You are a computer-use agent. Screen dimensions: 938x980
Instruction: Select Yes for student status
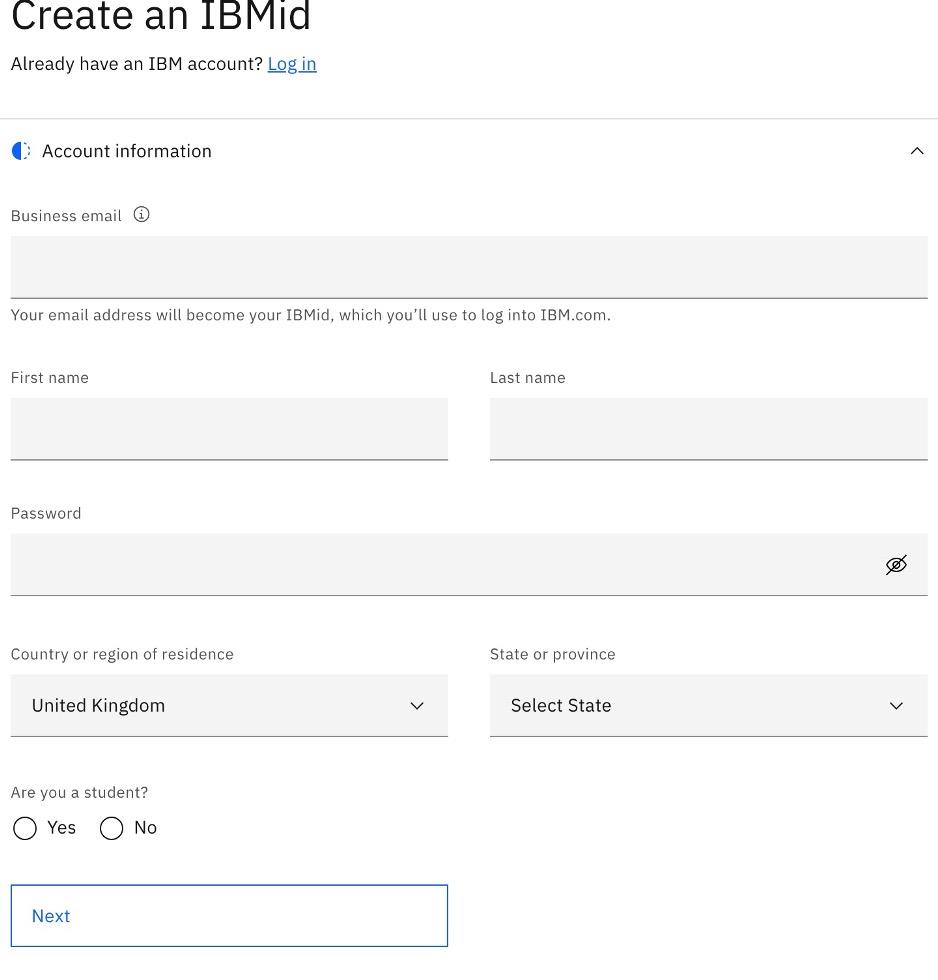(x=25, y=828)
